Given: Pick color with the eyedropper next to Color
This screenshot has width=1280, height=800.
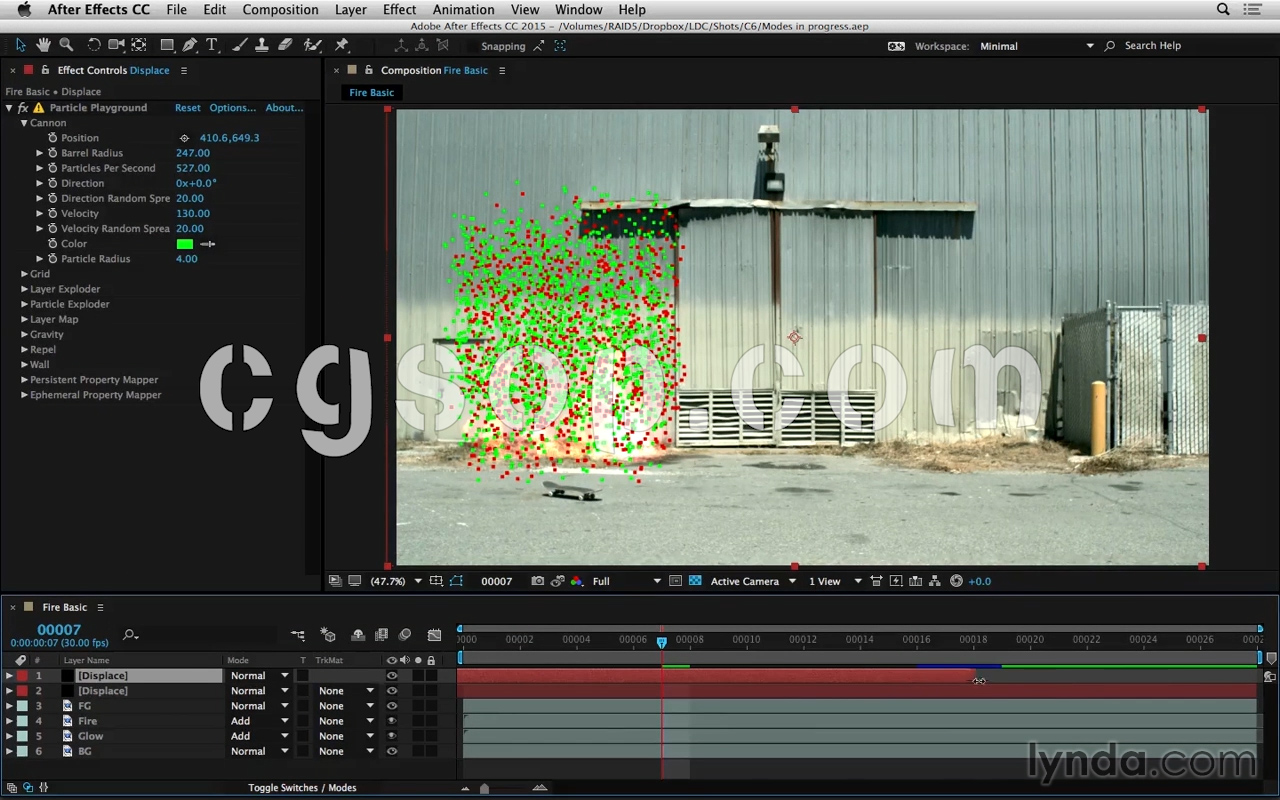Looking at the screenshot, I should coord(208,244).
